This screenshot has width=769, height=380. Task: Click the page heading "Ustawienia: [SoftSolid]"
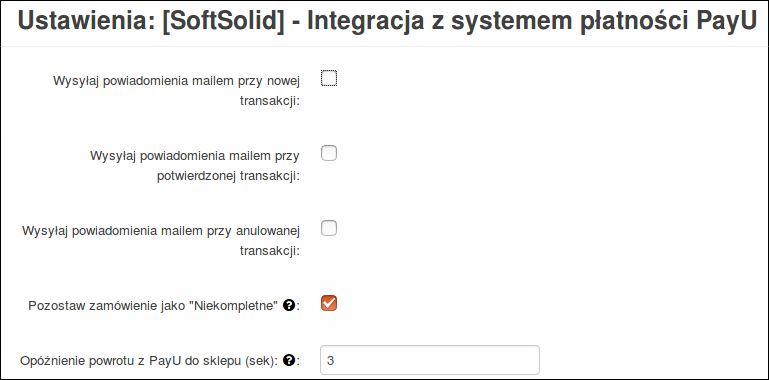tap(151, 24)
